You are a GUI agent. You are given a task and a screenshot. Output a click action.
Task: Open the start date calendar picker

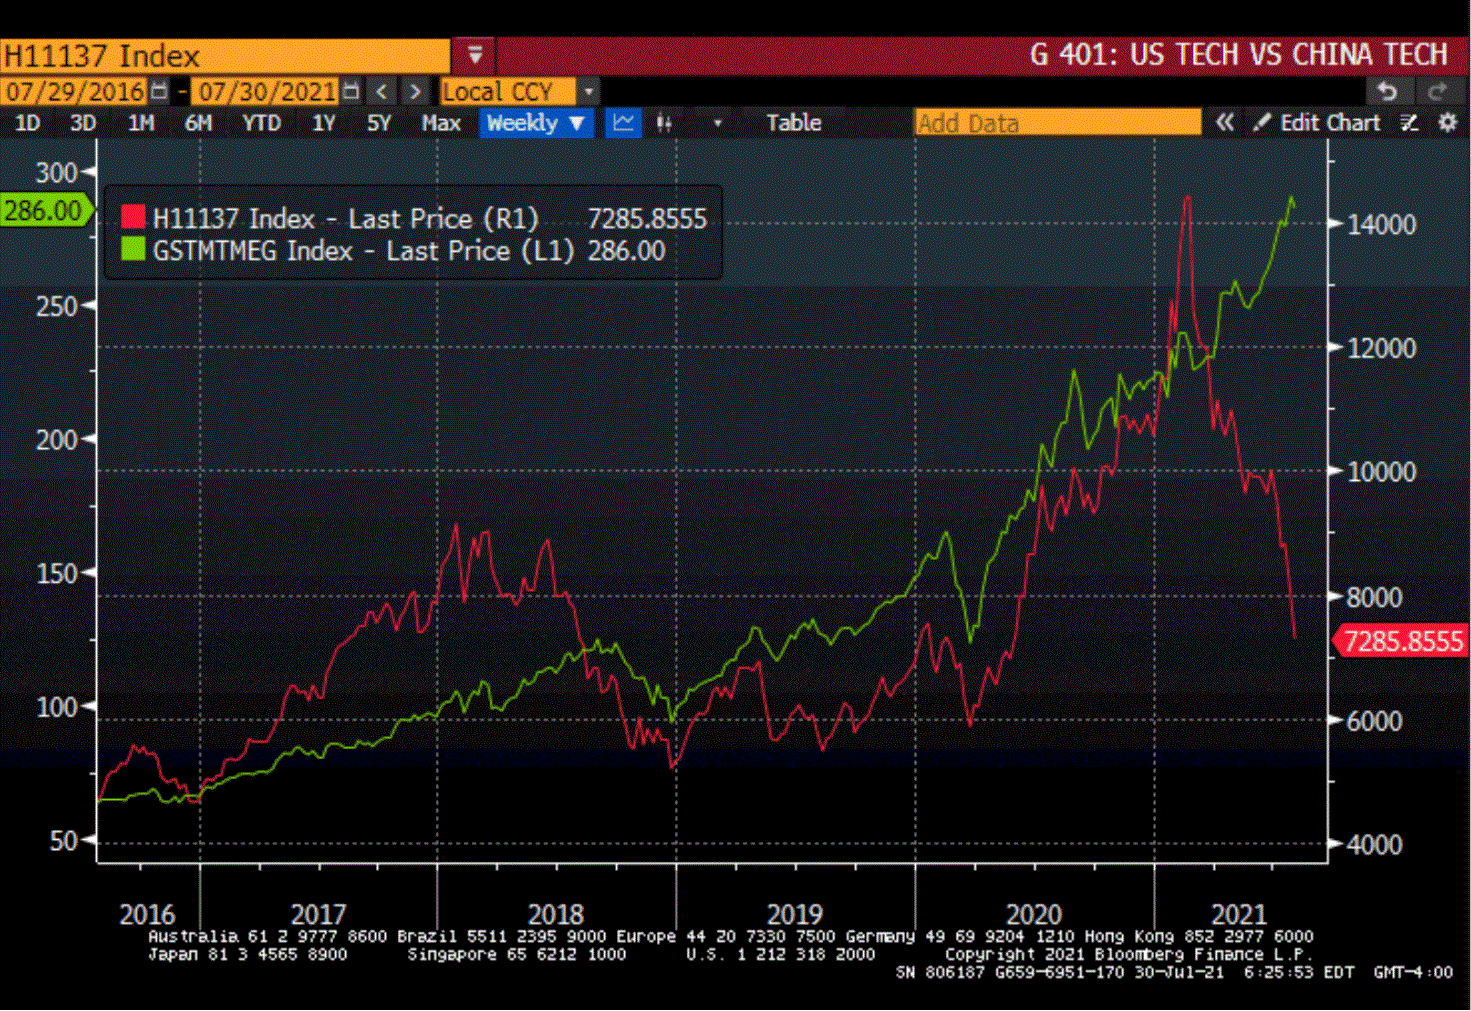pos(159,92)
